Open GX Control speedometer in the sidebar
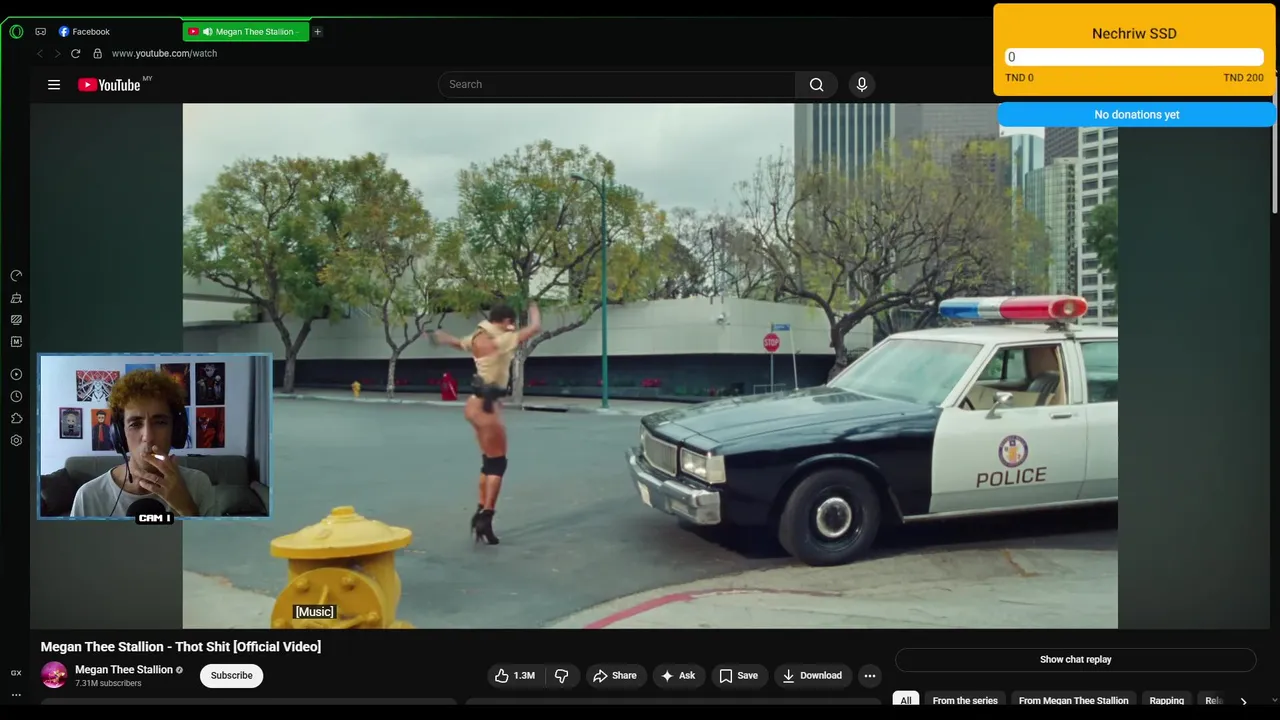This screenshot has width=1280, height=720. tap(16, 275)
